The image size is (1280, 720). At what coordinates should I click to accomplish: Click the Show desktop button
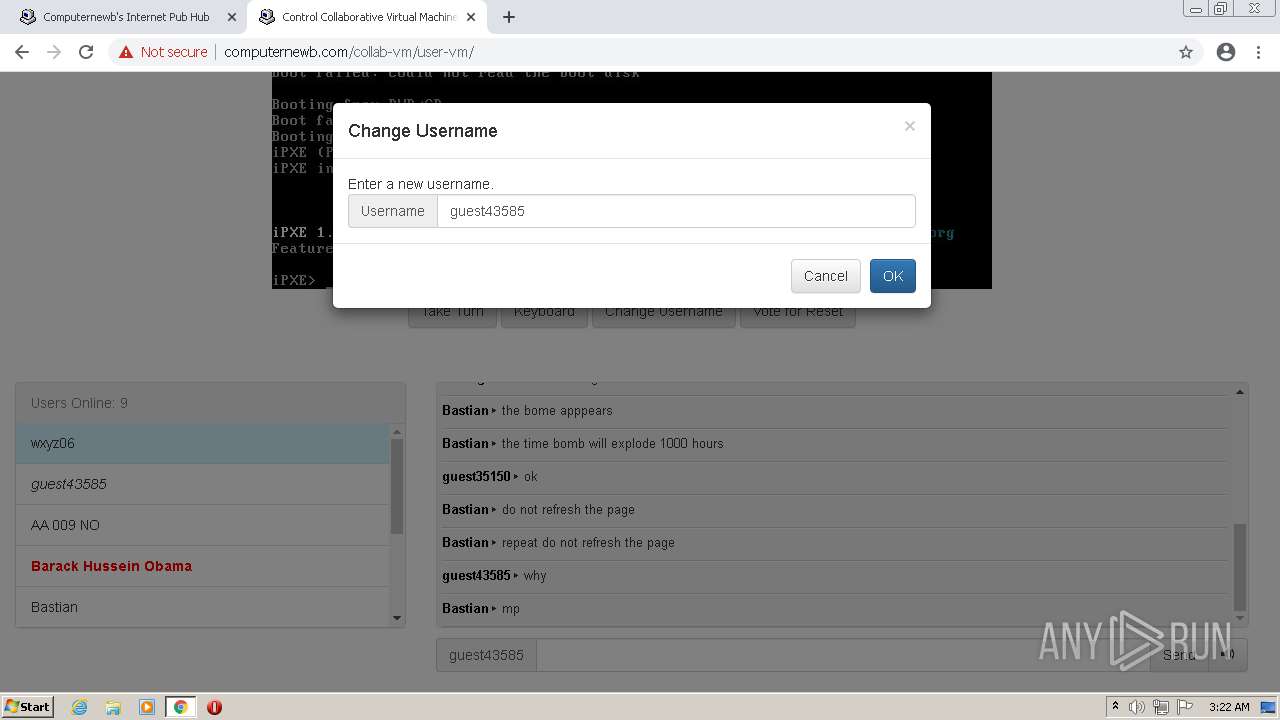pyautogui.click(x=1269, y=707)
